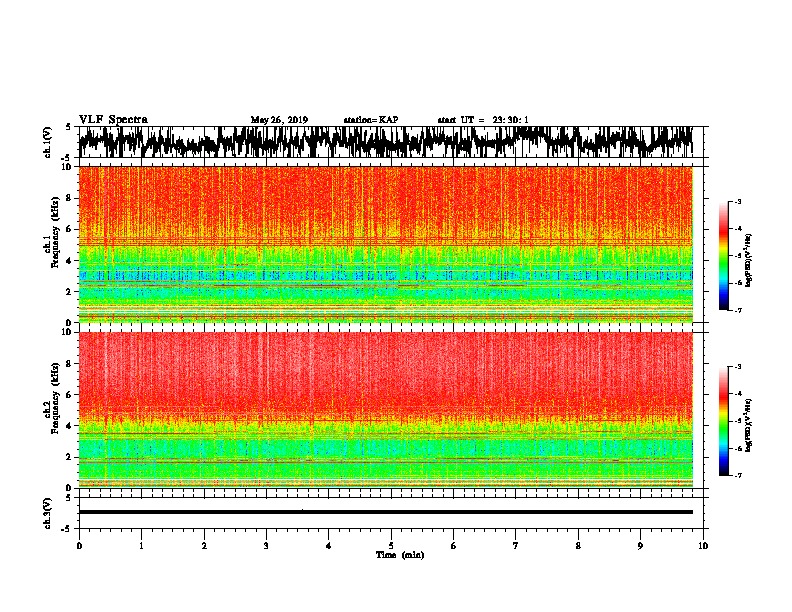Select the "start UT = 23:30:1" header text
The height and width of the screenshot is (612, 792).
click(483, 120)
